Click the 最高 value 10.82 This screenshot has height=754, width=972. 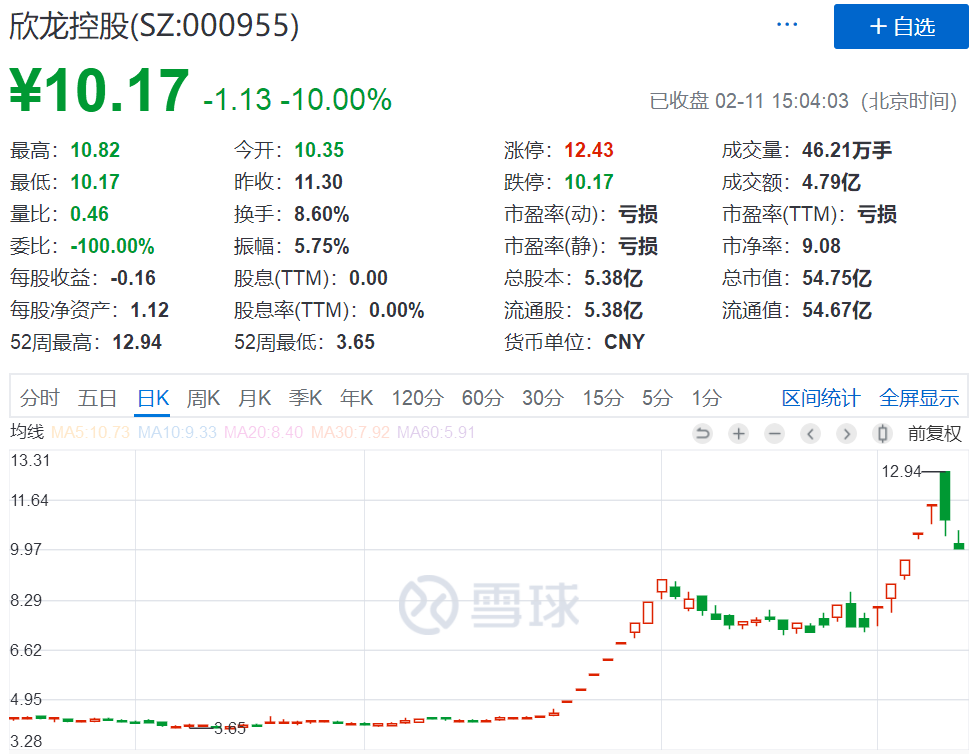pos(95,150)
